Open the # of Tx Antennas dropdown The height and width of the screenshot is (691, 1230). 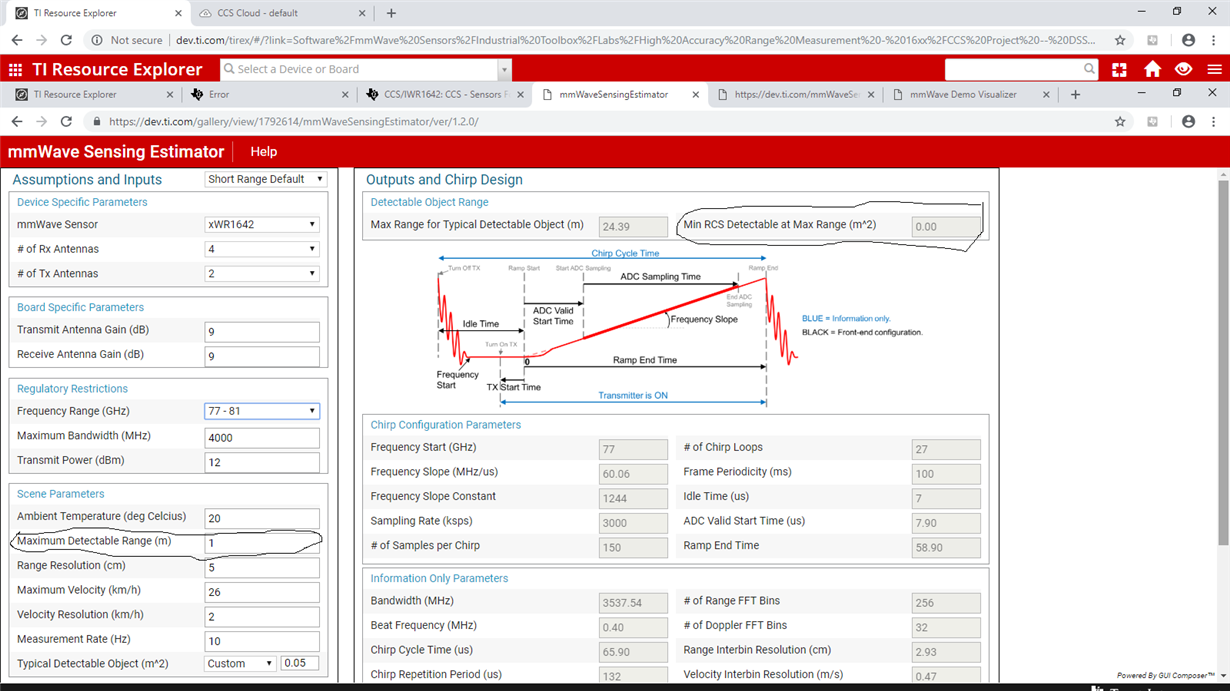[262, 273]
